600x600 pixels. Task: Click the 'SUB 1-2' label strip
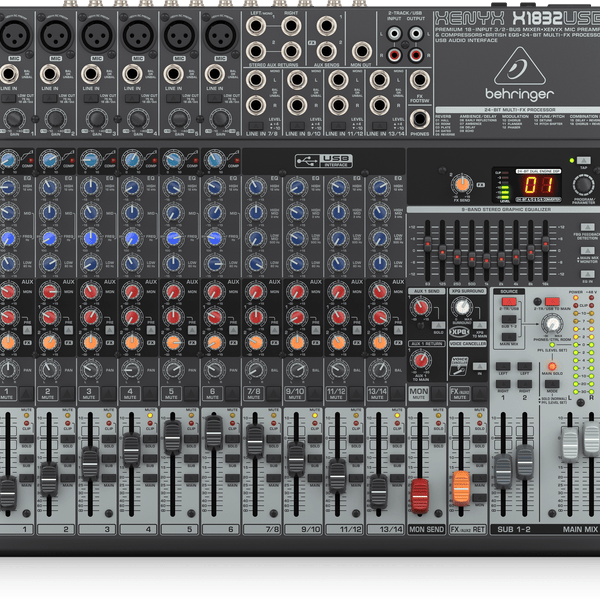pos(514,529)
